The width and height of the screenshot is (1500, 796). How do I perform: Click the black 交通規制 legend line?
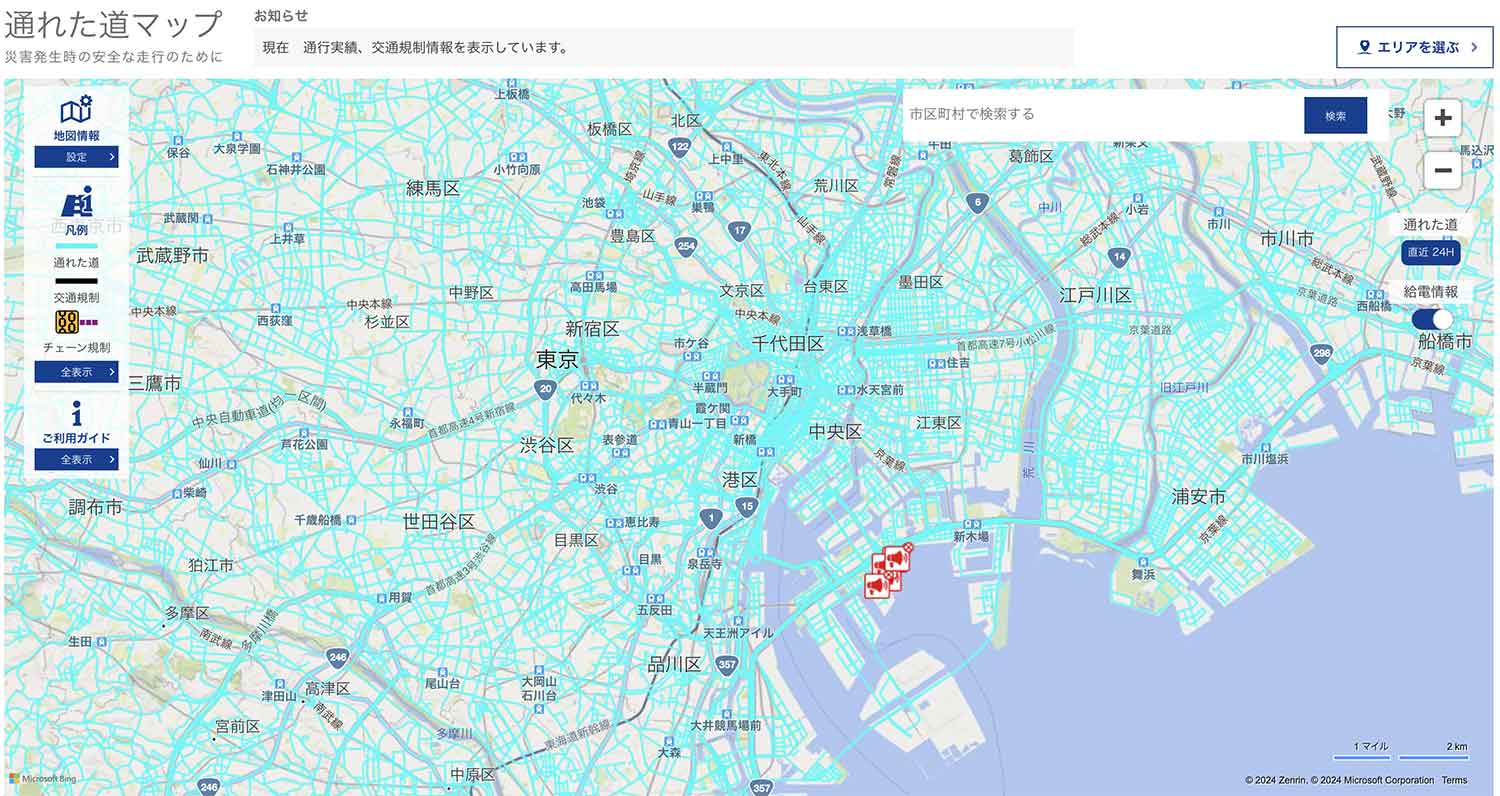(77, 281)
